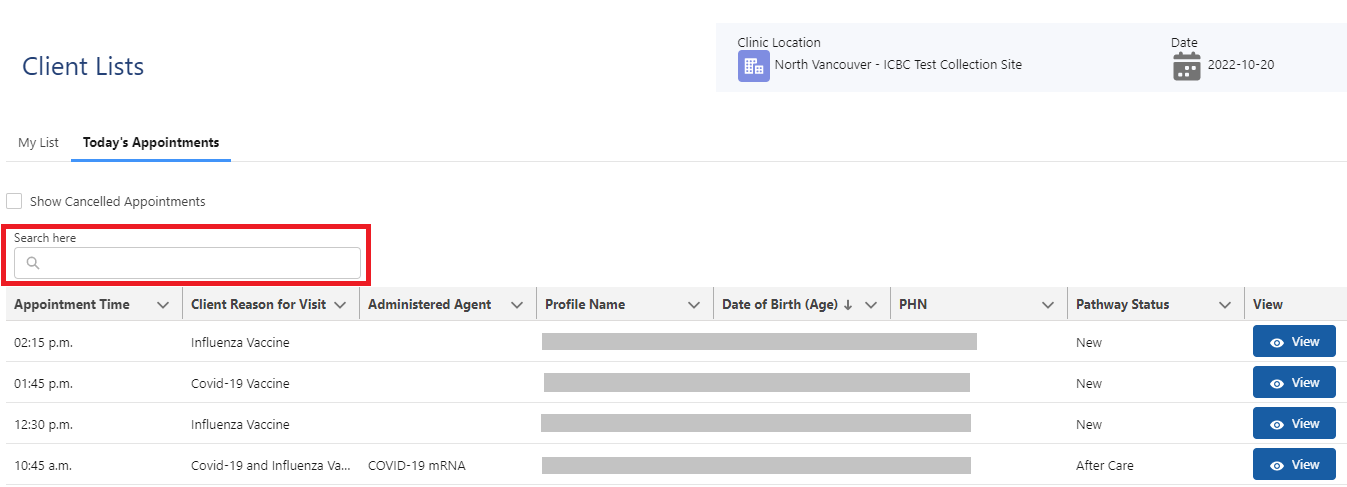
Task: View the 12:30 p.m. appointment
Action: [1294, 424]
